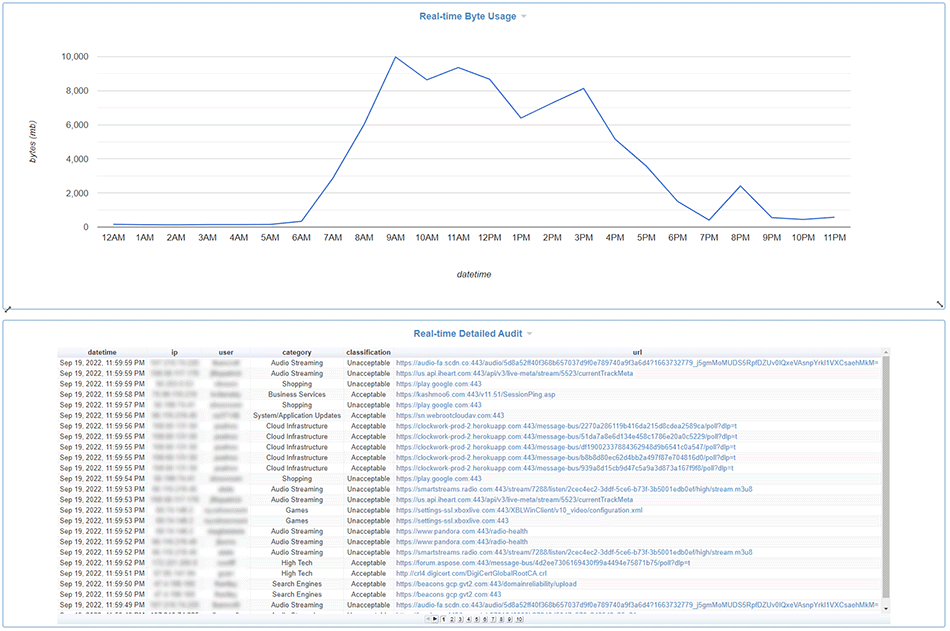The width and height of the screenshot is (950, 631).
Task: Sort the table by the datetime column
Action: [x=102, y=352]
